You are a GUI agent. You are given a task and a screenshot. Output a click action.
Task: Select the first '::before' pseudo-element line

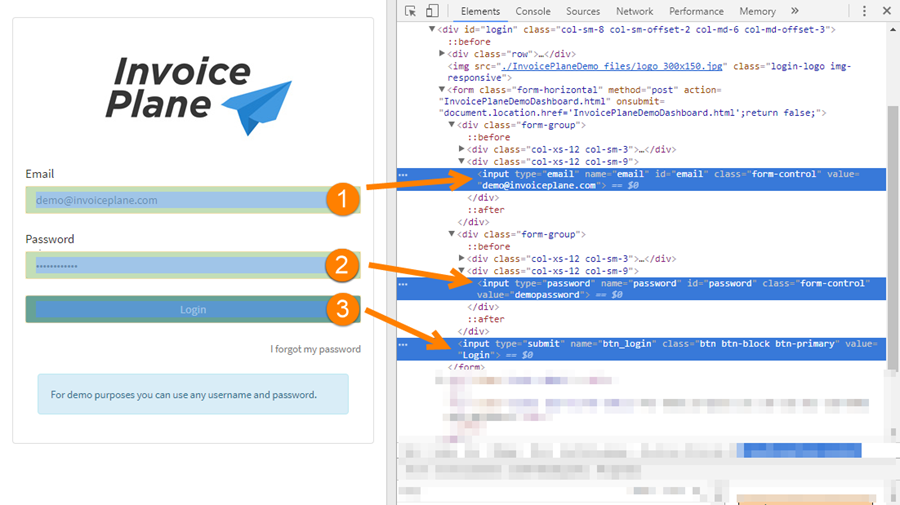point(470,42)
